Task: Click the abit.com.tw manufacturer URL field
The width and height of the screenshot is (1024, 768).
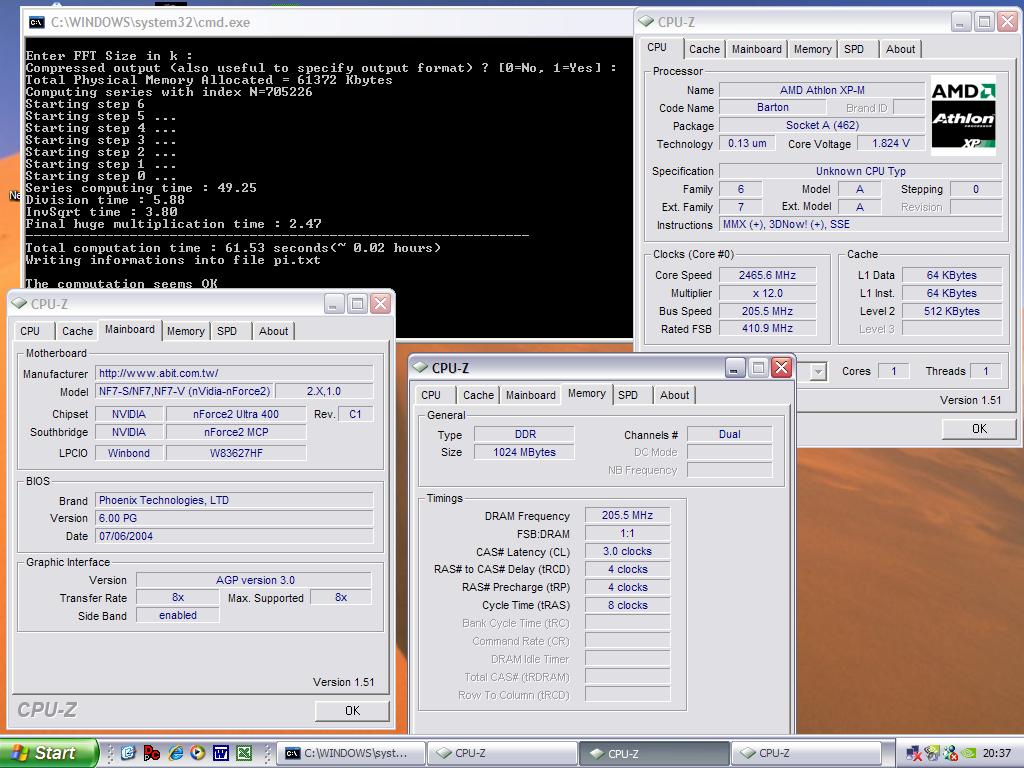Action: (x=234, y=373)
